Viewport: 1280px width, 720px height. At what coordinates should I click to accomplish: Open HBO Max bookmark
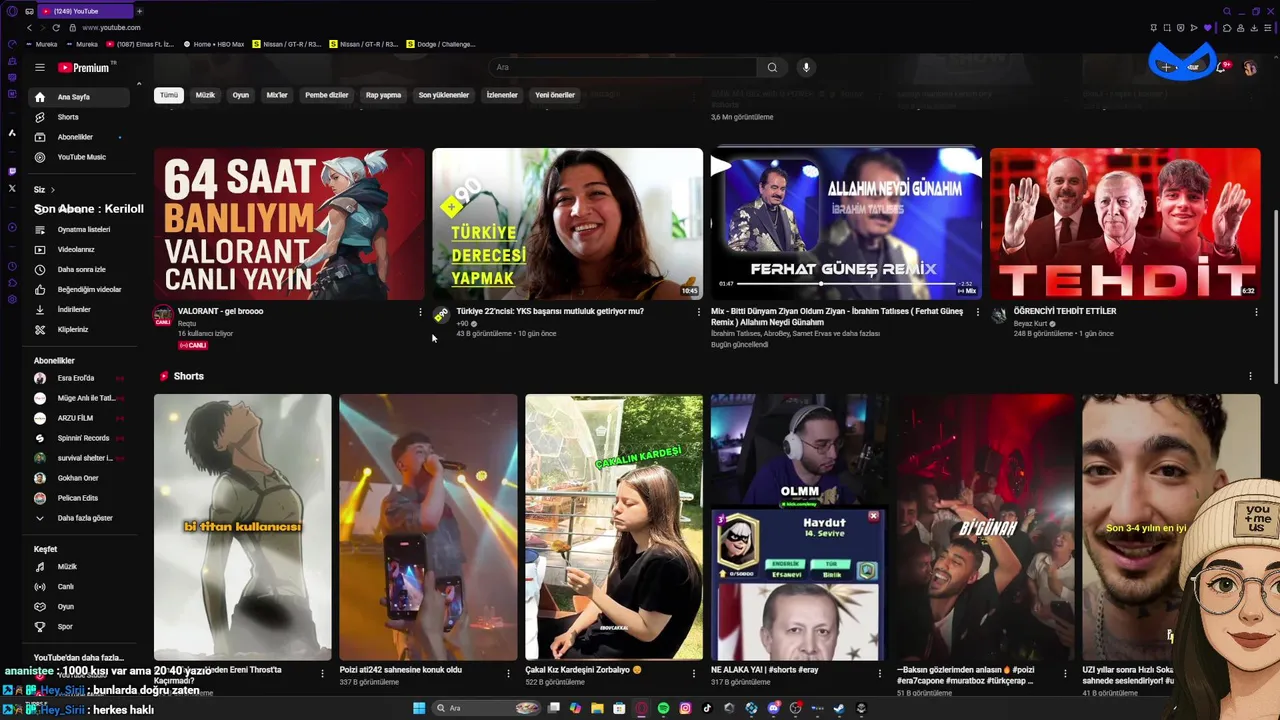214,44
